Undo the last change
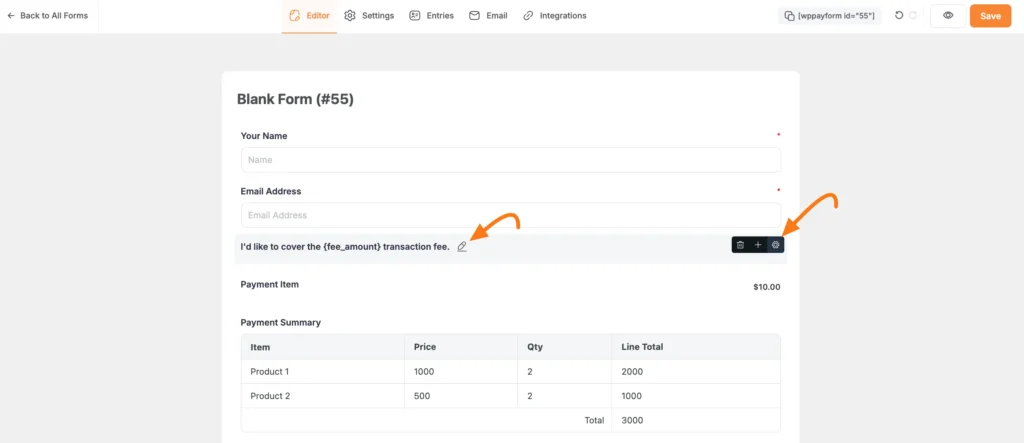The image size is (1024, 443). 899,16
